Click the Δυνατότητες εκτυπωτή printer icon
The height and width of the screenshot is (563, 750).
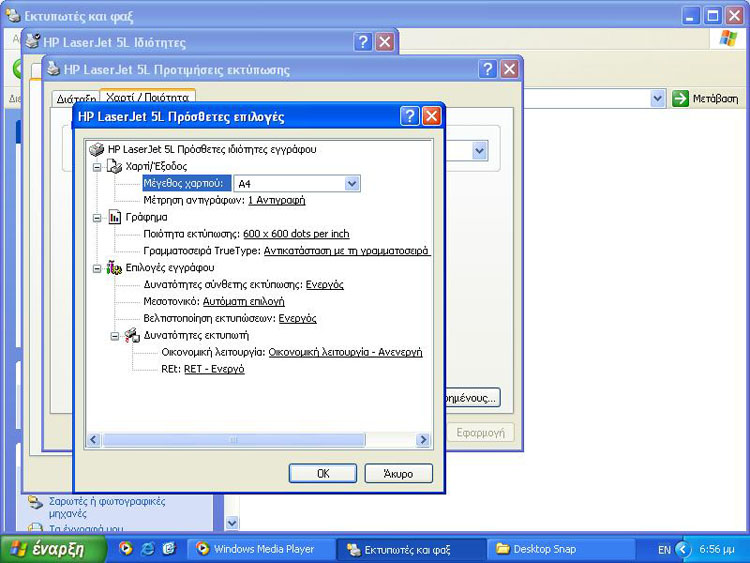132,335
